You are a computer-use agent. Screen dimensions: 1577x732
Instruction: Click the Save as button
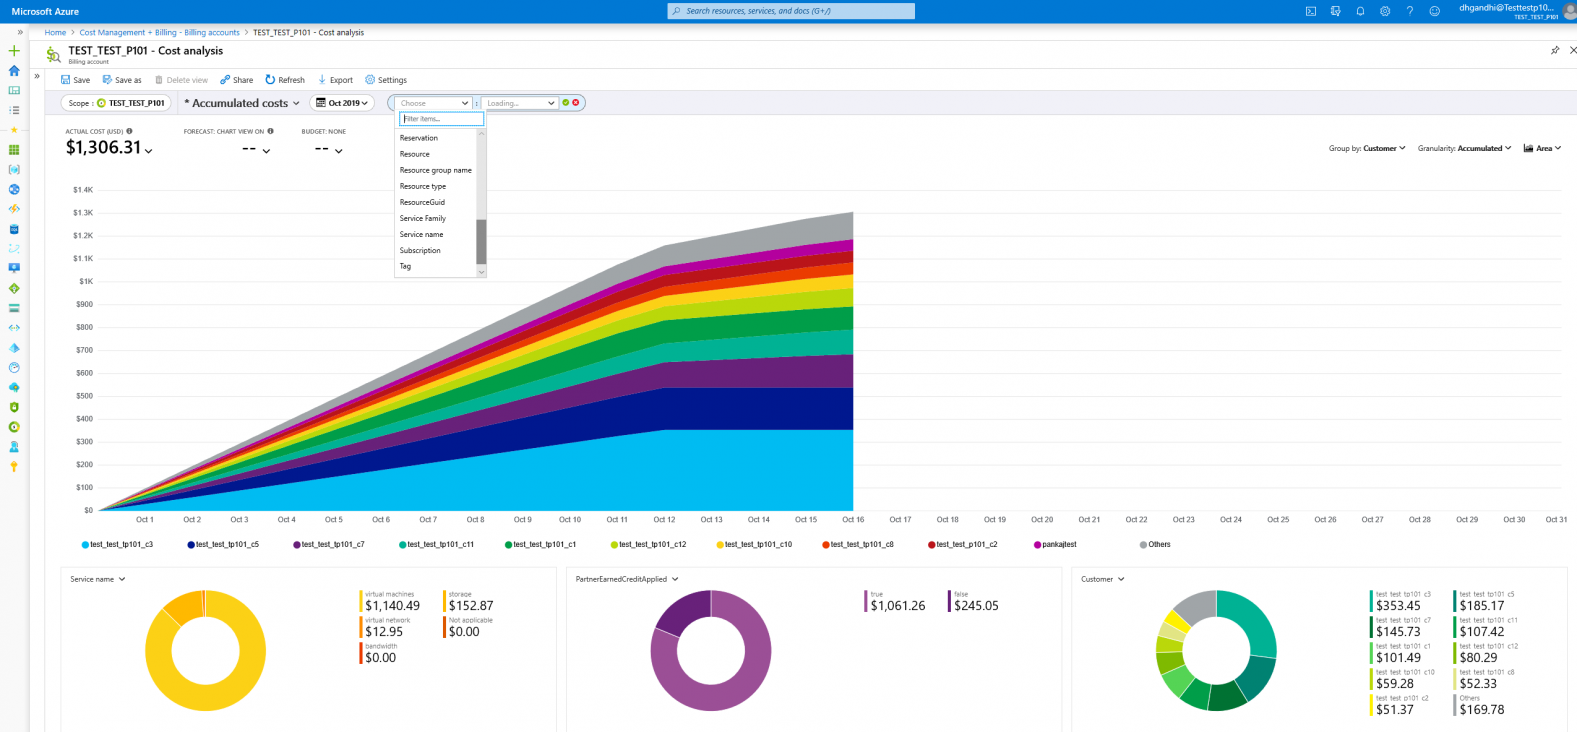click(122, 80)
